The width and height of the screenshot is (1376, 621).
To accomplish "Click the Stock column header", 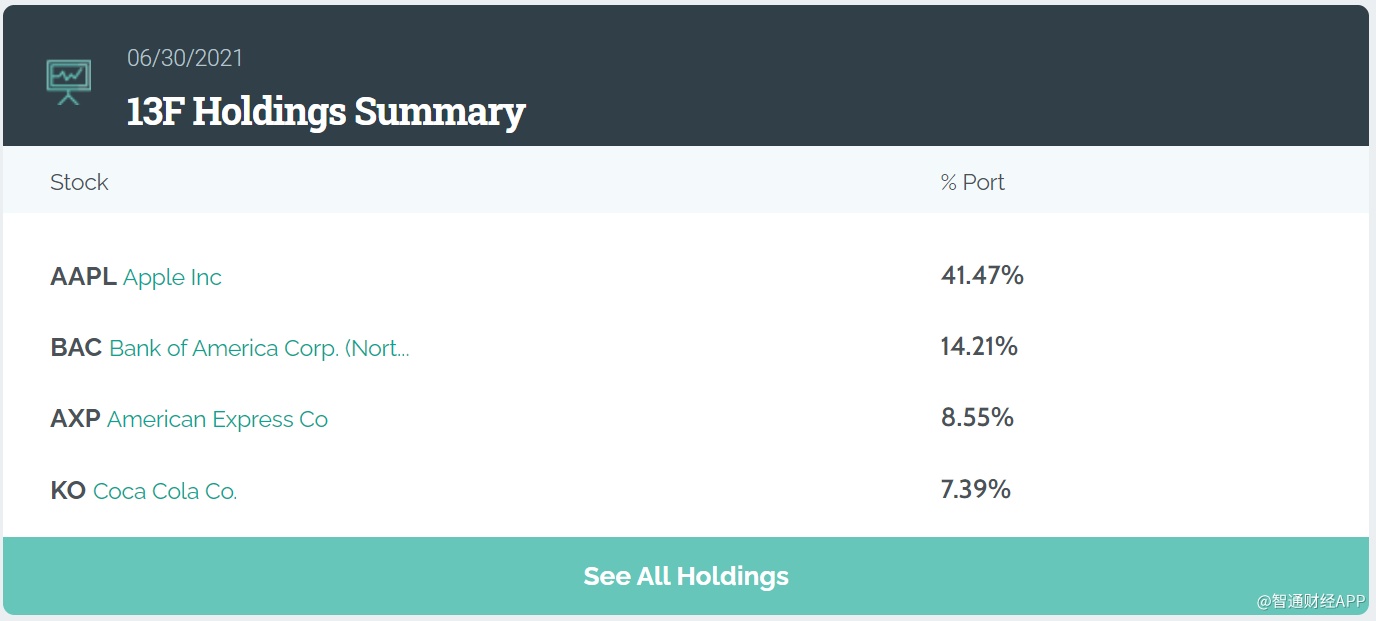I will [x=79, y=182].
